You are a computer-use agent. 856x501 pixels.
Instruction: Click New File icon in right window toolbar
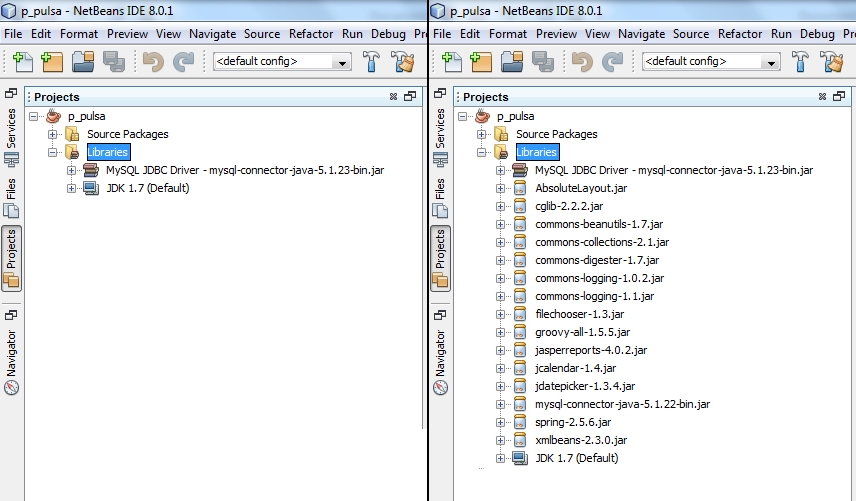[451, 62]
